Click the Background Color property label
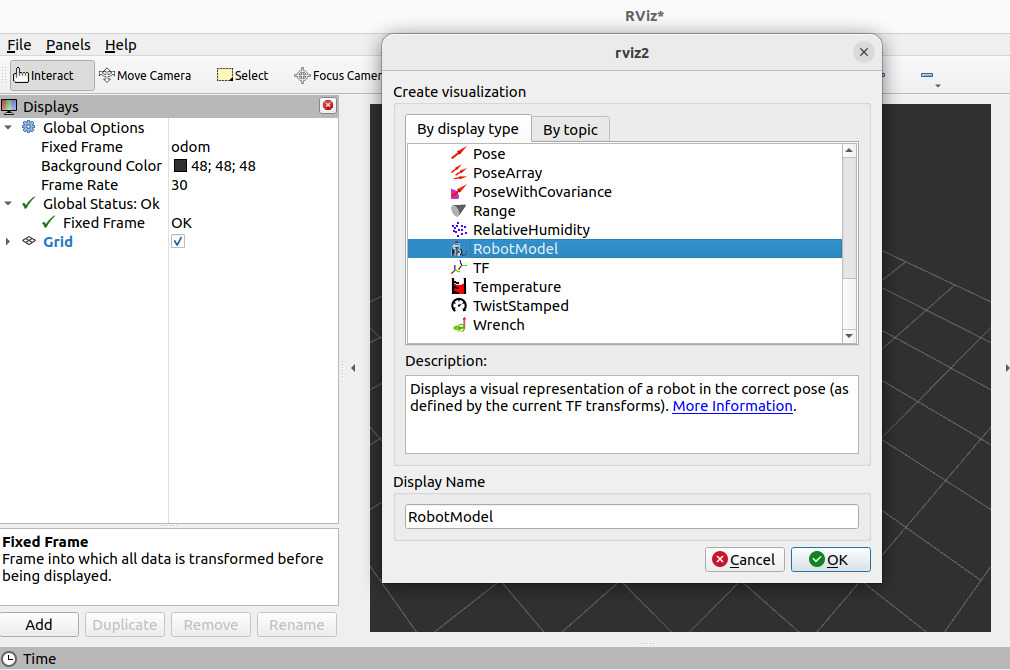 coord(101,166)
